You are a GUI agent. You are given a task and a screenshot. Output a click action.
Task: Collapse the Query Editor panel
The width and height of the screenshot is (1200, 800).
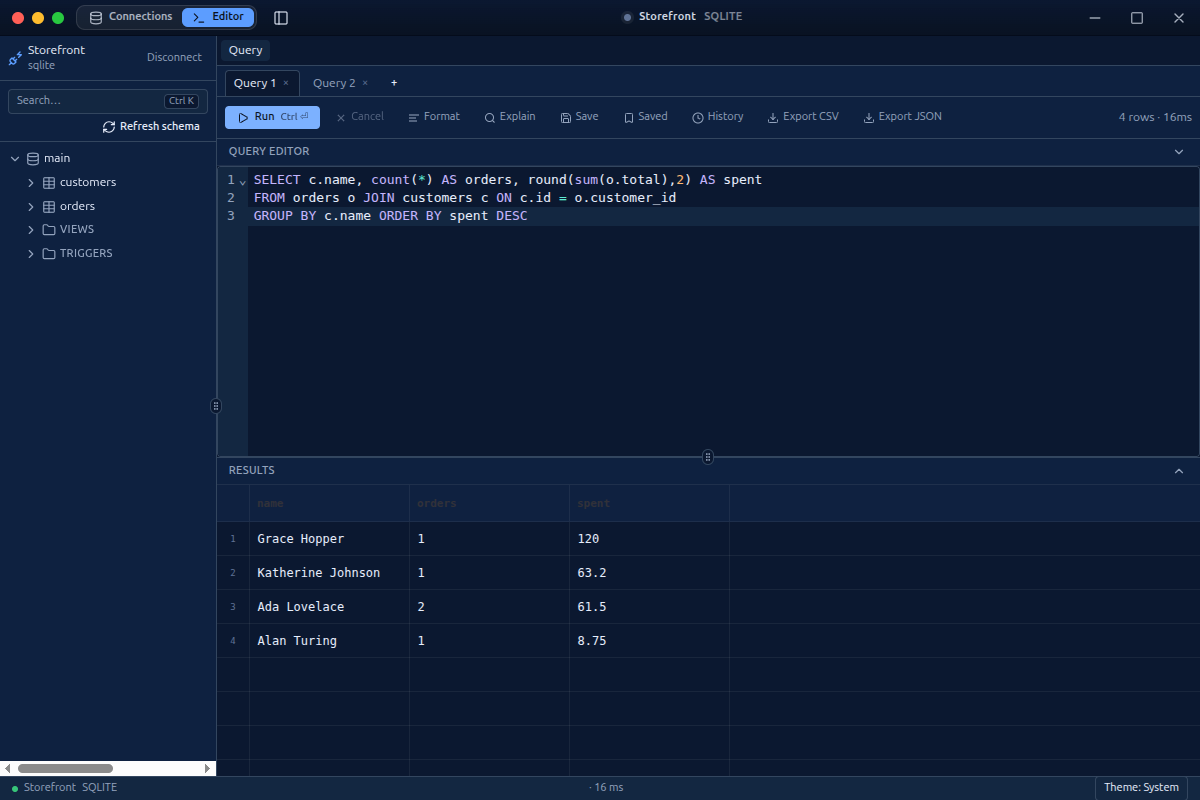[x=1179, y=151]
